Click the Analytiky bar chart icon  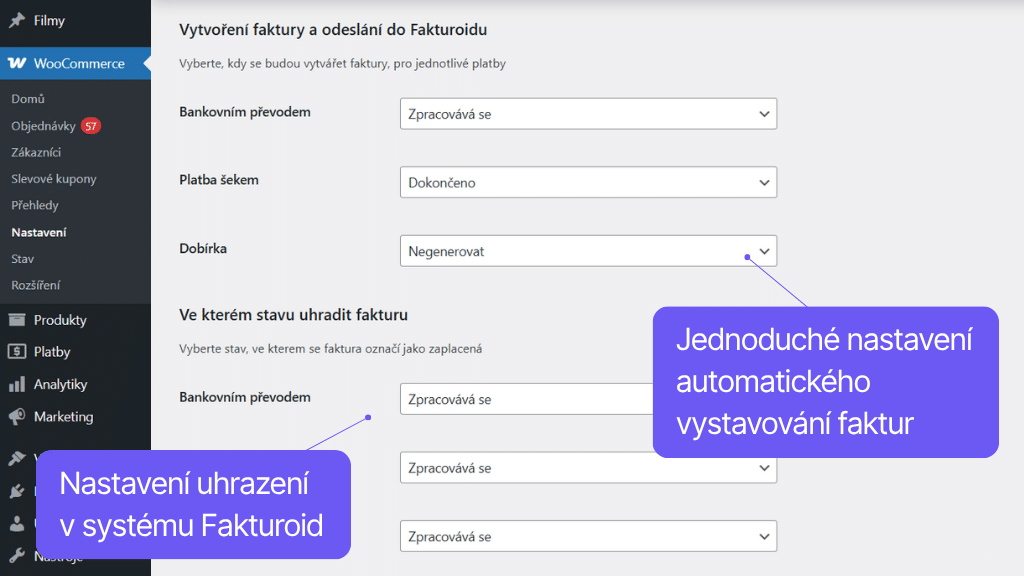pos(17,384)
